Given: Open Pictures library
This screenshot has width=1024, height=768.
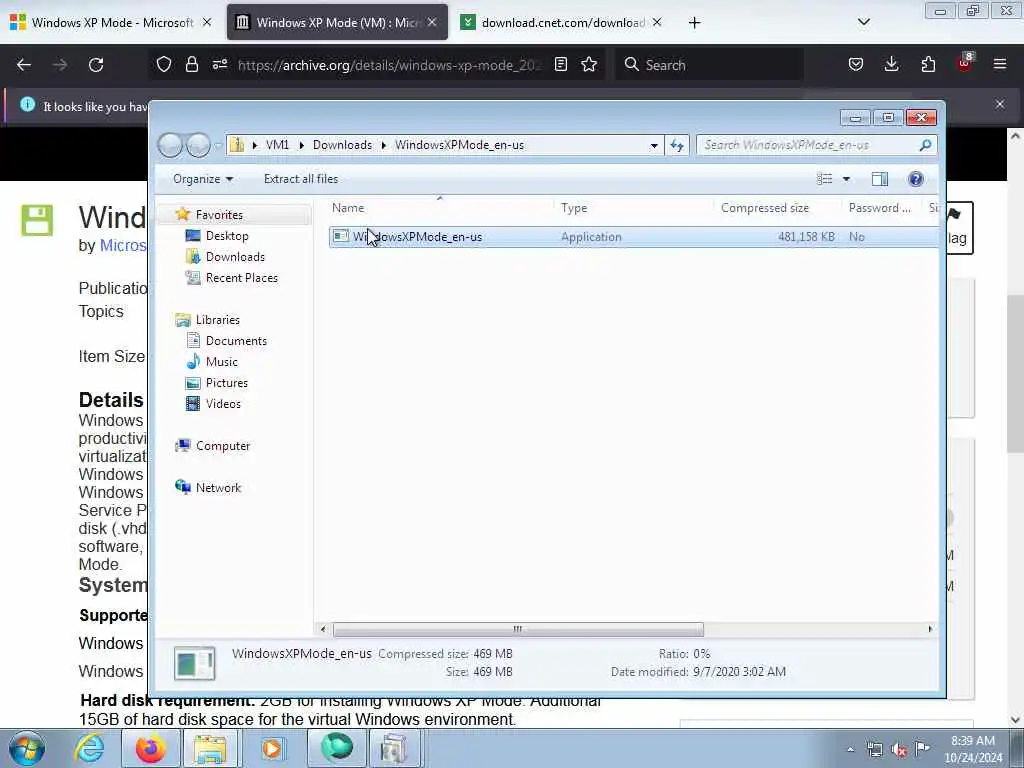Looking at the screenshot, I should (227, 383).
